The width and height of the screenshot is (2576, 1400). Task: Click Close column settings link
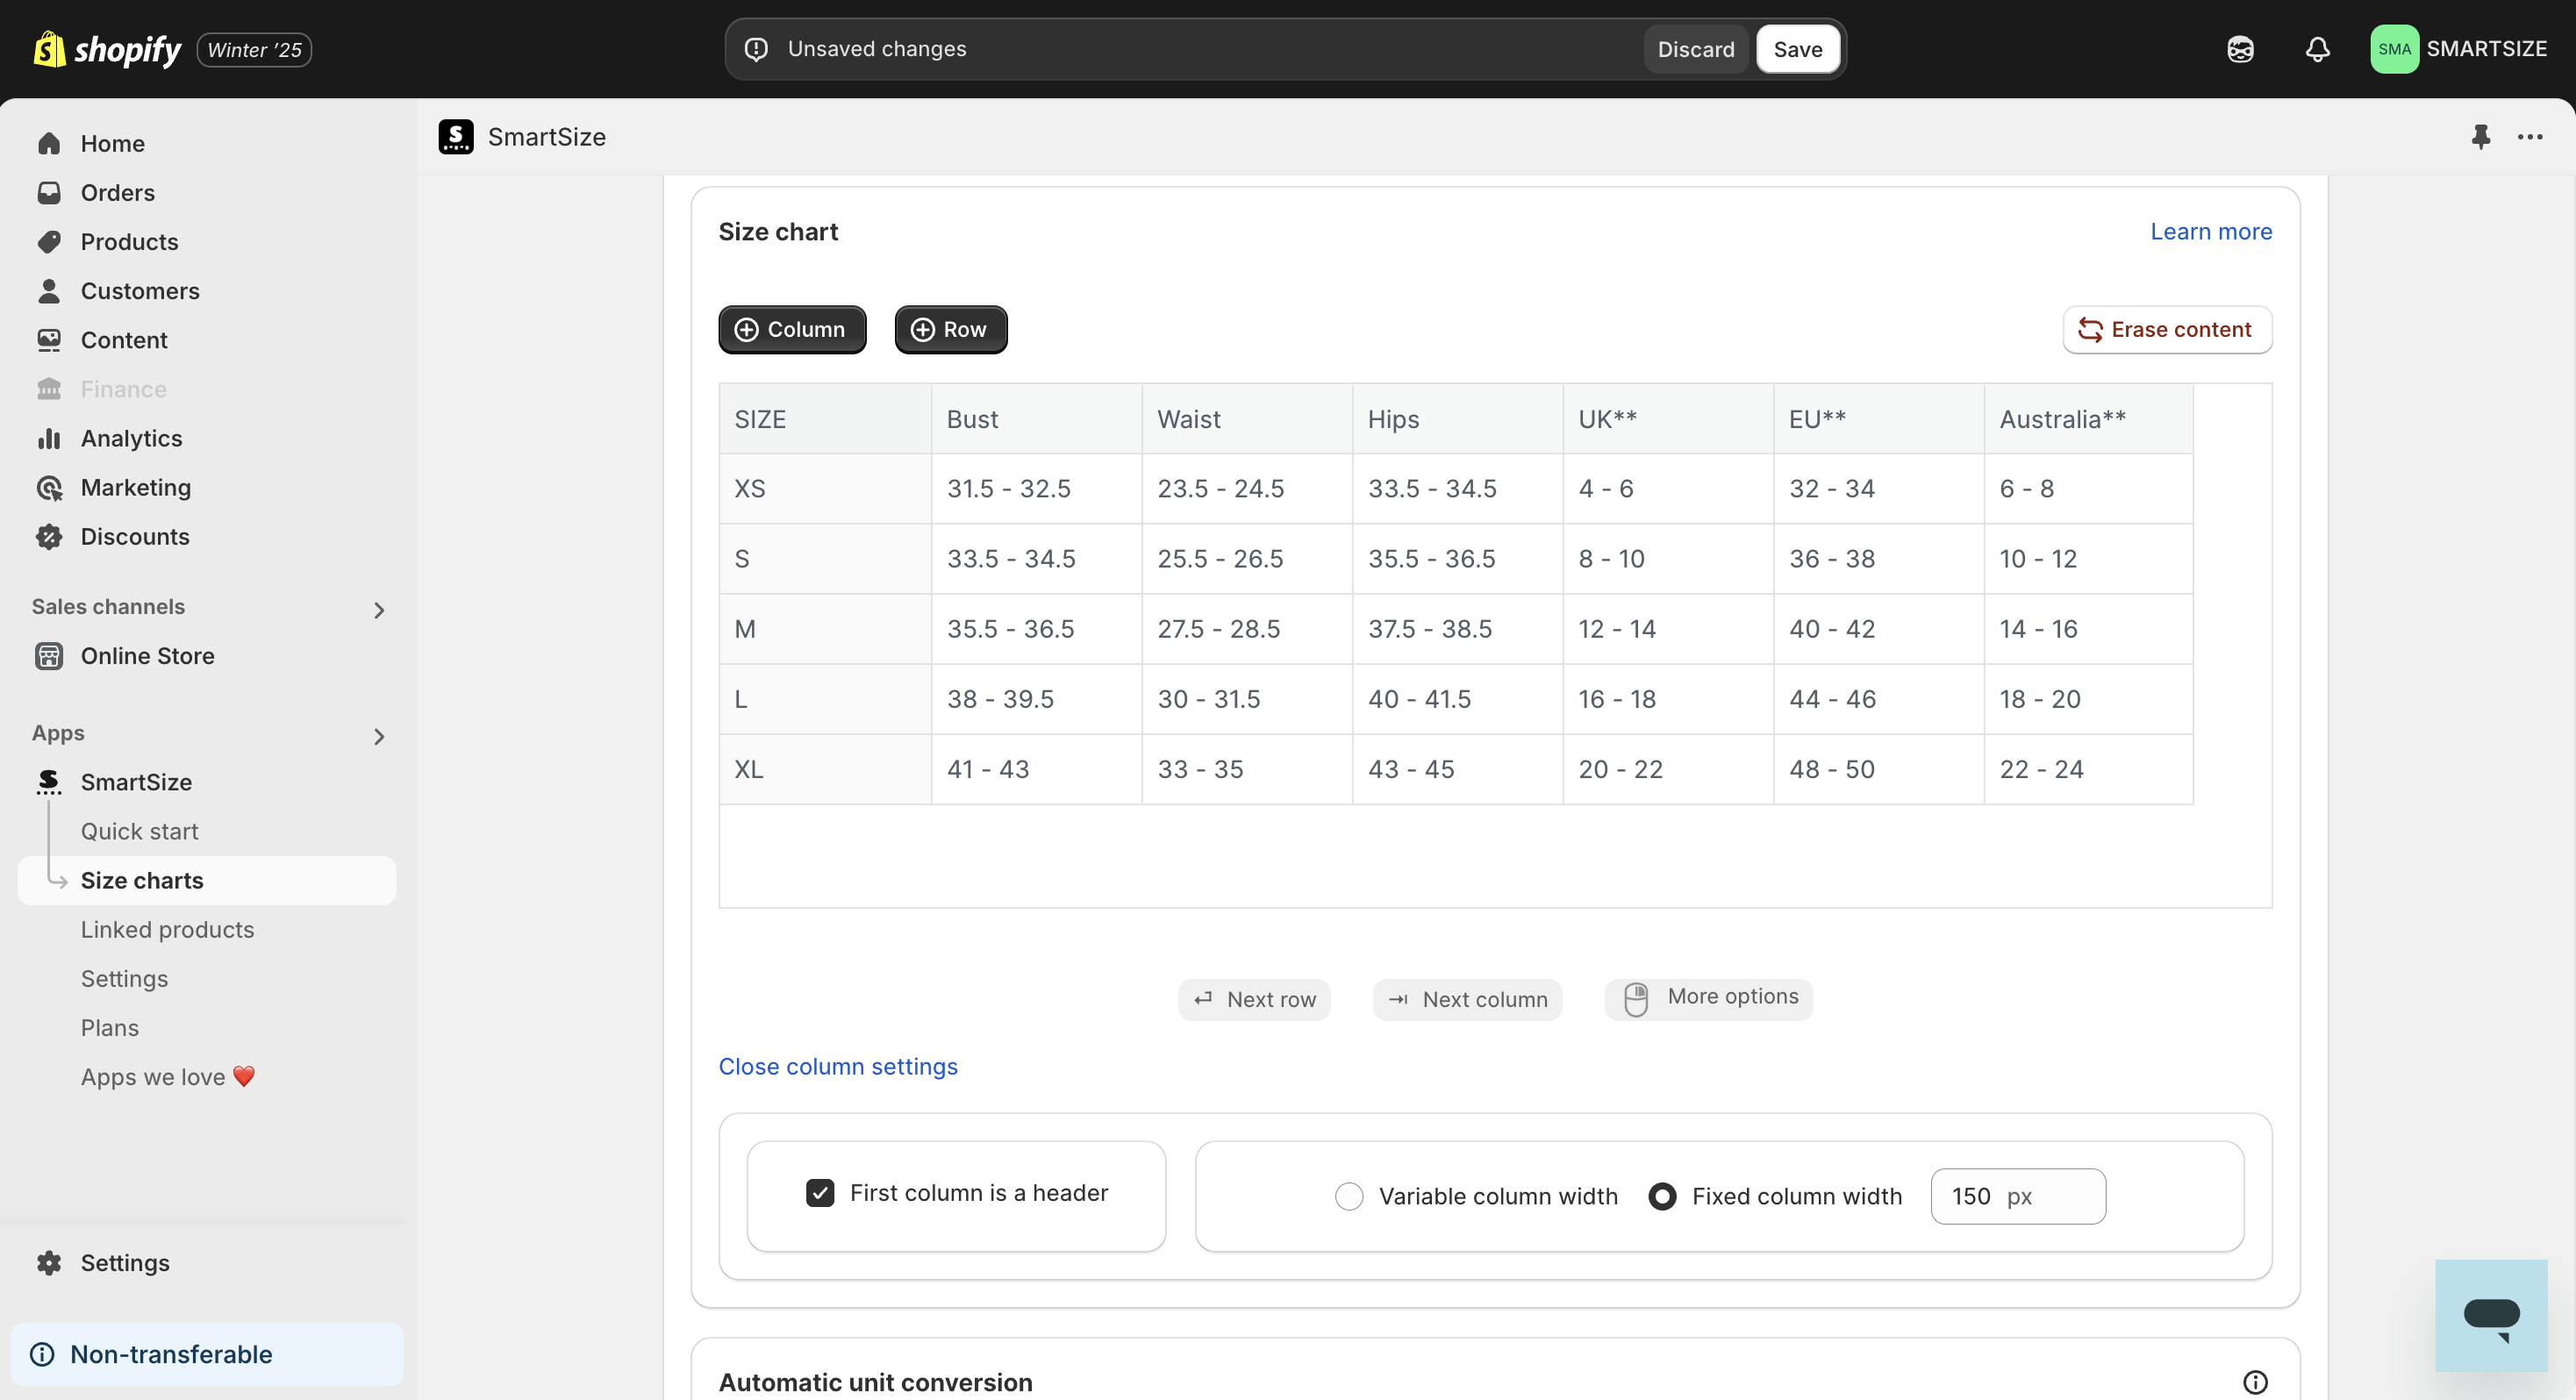point(838,1066)
